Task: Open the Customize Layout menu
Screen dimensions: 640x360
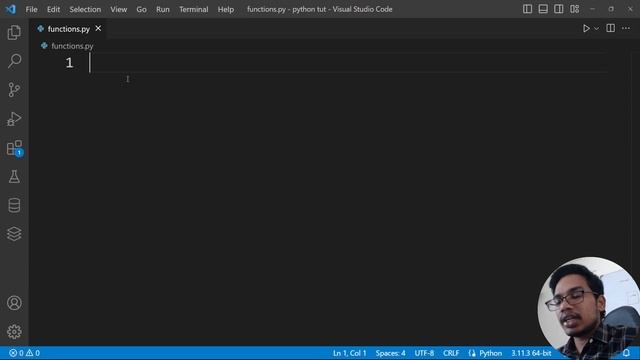Action: click(575, 9)
